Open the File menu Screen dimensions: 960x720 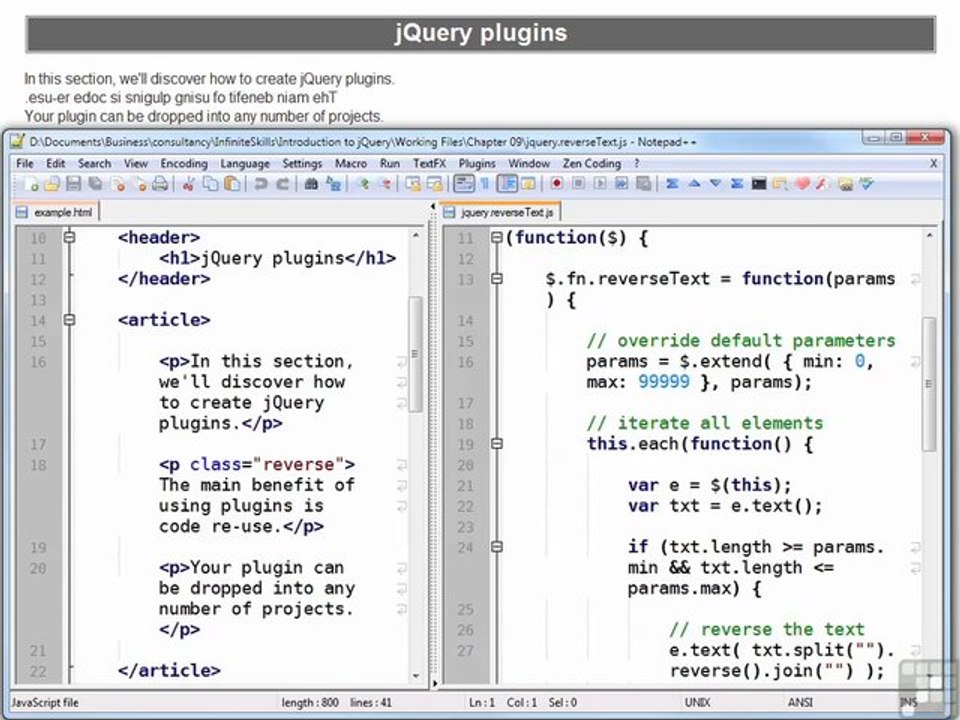(24, 163)
